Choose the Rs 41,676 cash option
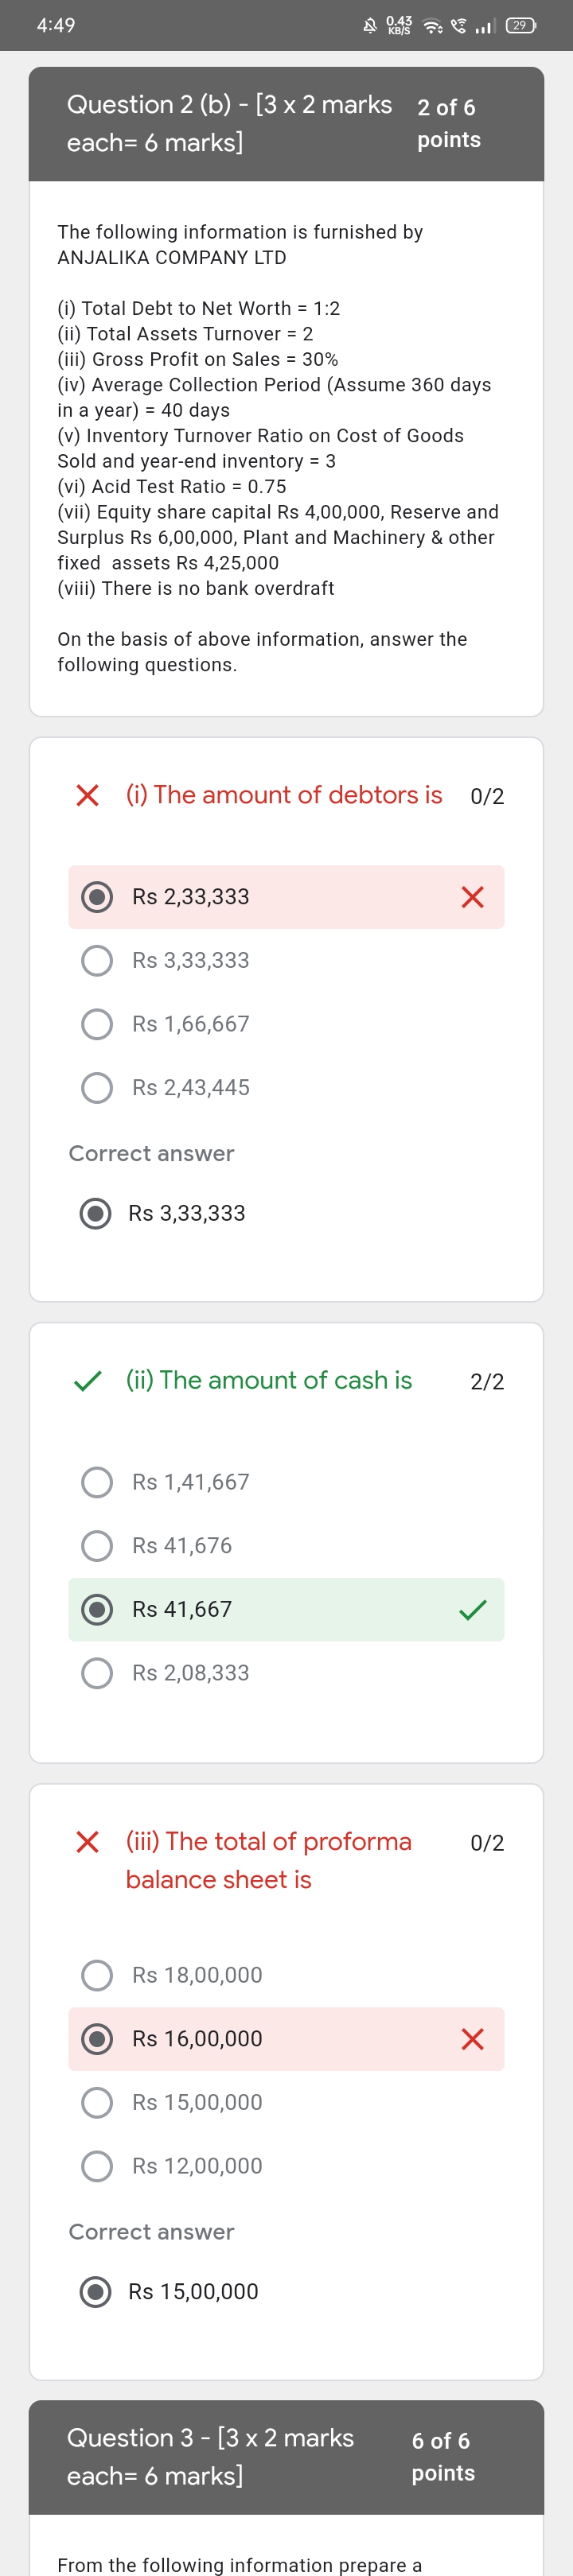The image size is (573, 2576). click(97, 1545)
